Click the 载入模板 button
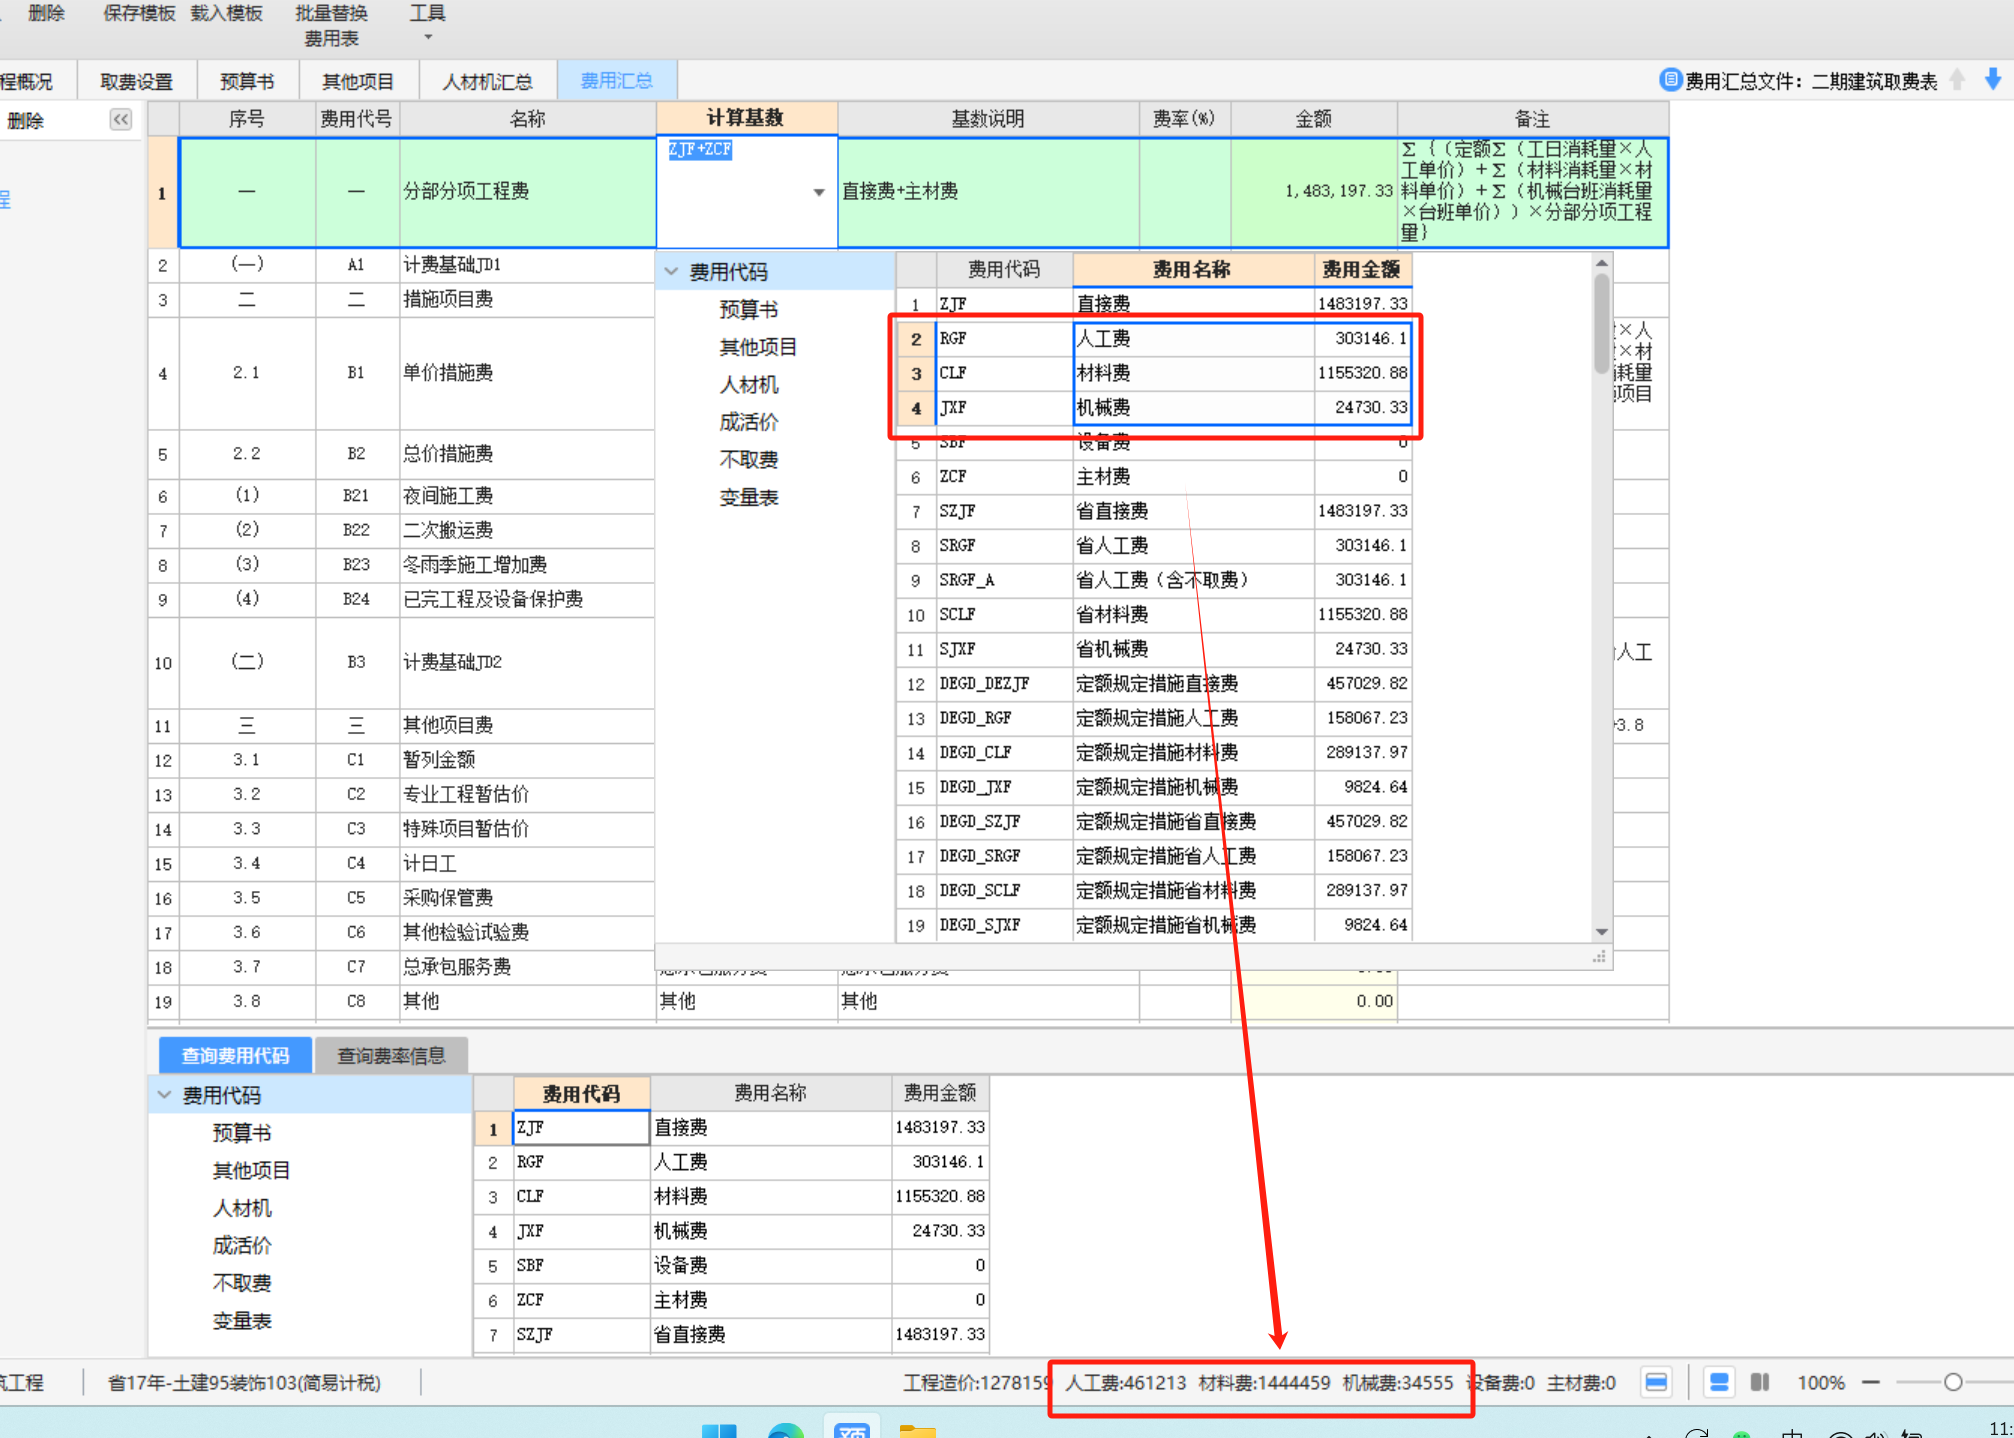The image size is (2014, 1438). coord(227,13)
